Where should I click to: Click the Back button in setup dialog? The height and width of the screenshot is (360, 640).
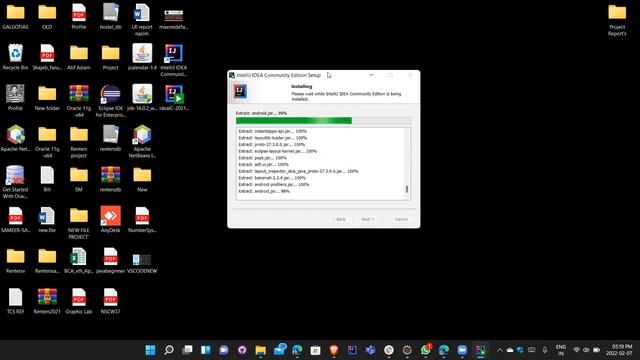[x=339, y=219]
